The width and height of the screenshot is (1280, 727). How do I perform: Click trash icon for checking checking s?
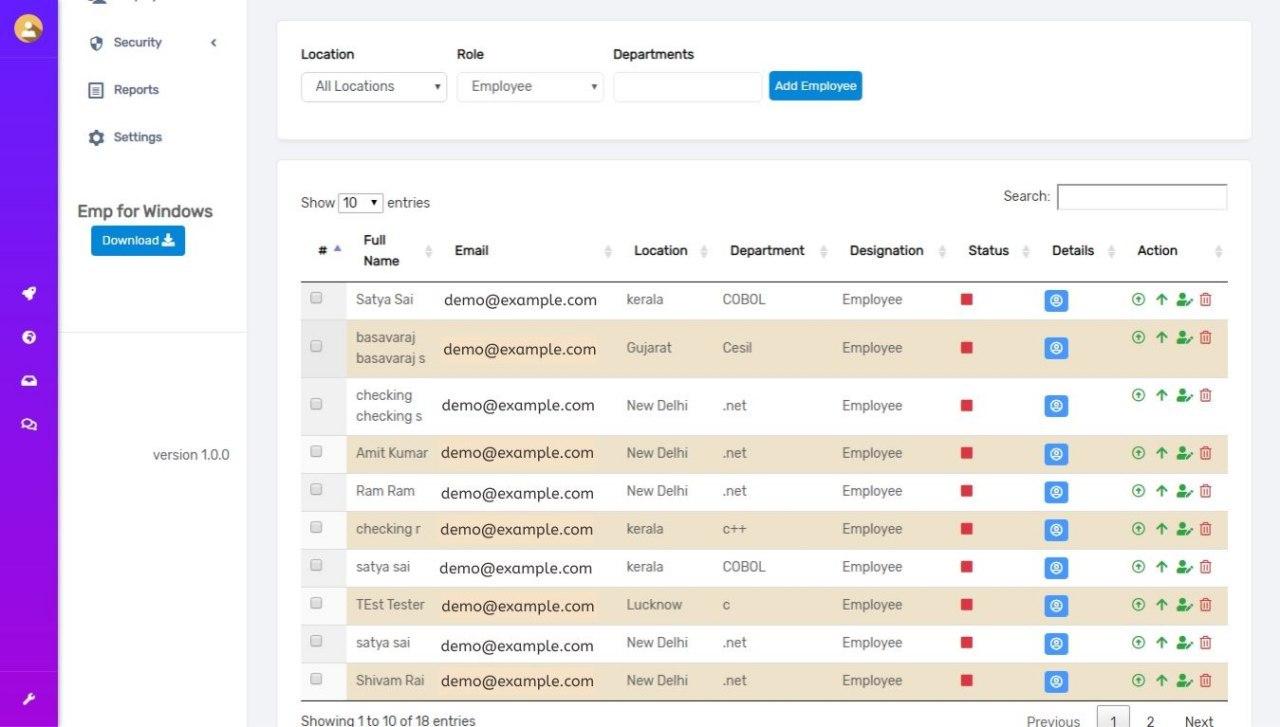pos(1205,395)
